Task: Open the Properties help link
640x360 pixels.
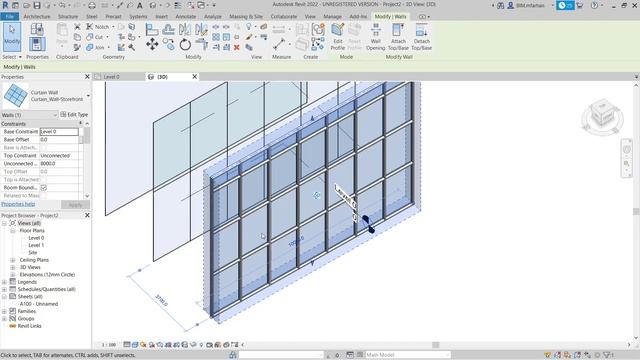Action: point(18,204)
